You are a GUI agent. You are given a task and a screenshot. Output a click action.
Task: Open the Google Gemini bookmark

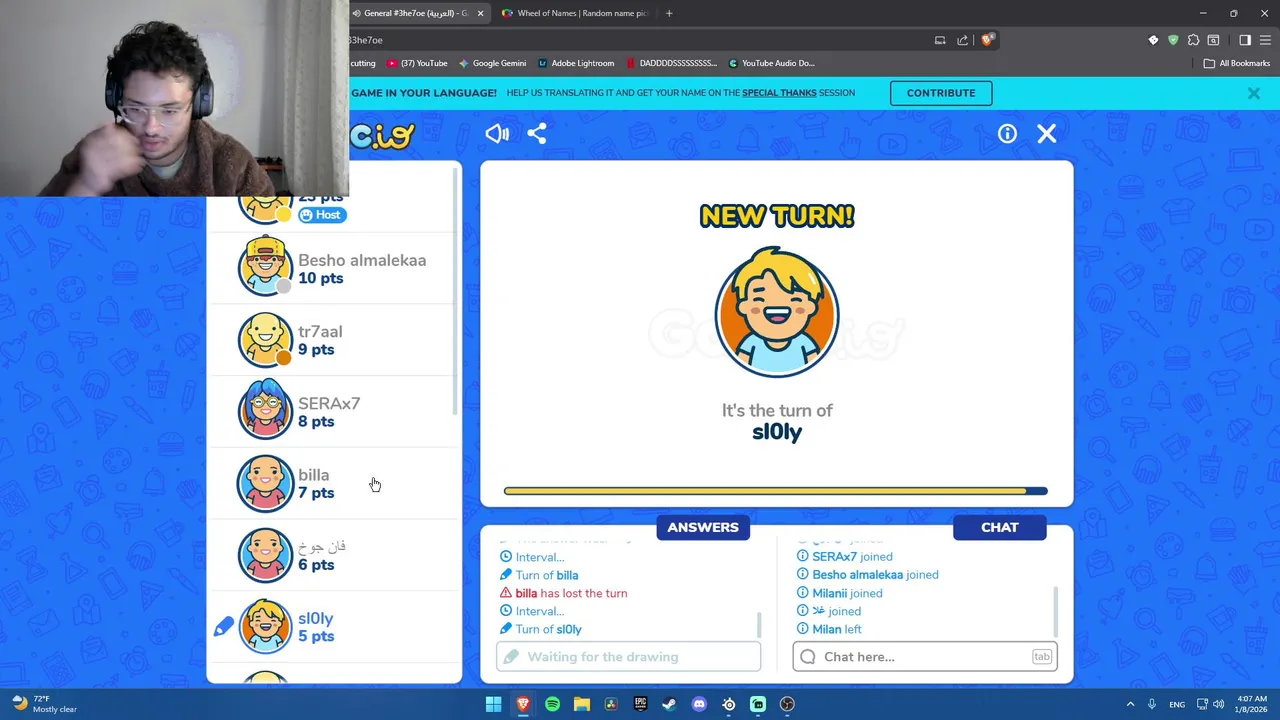[492, 63]
